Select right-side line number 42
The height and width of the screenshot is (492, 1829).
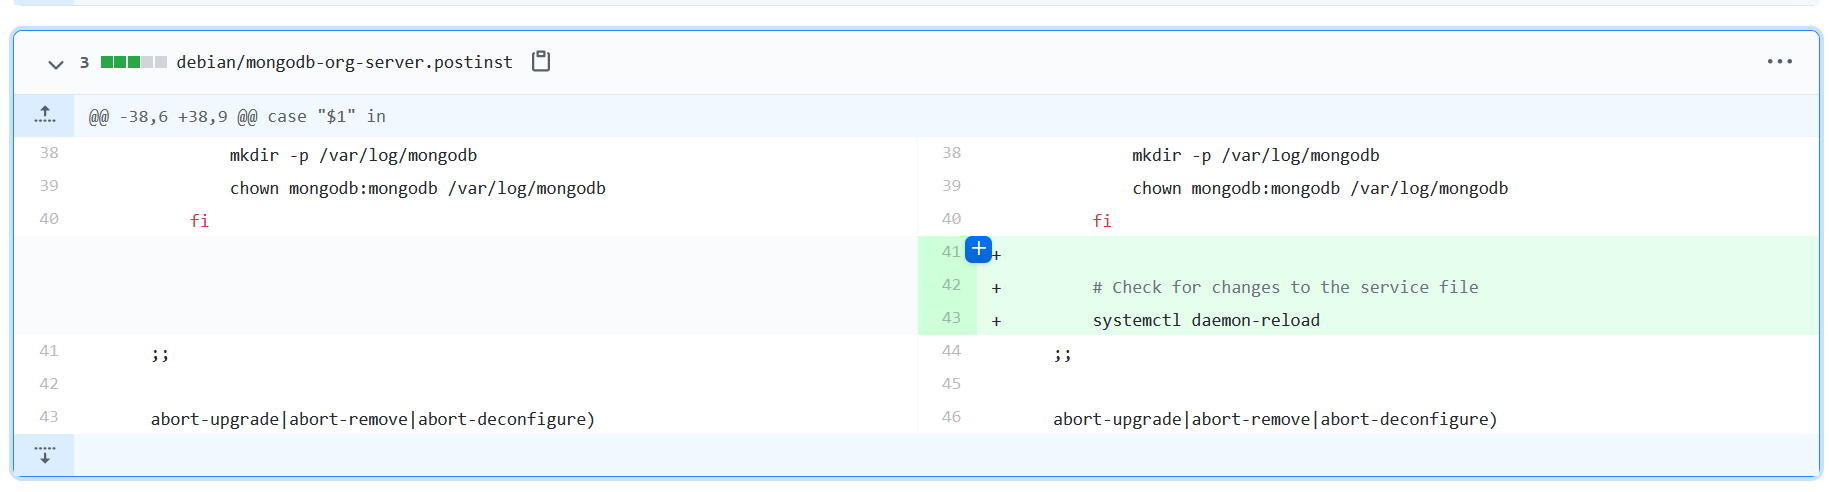tap(951, 285)
